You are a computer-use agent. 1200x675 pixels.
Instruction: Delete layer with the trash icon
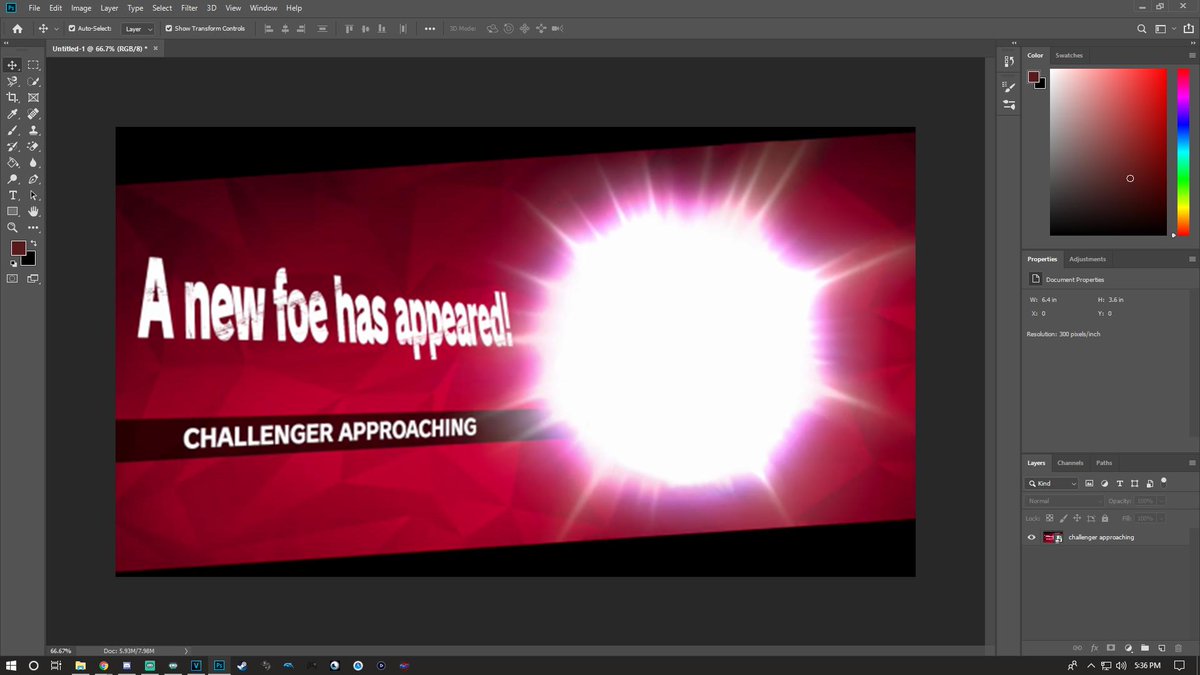point(1178,647)
